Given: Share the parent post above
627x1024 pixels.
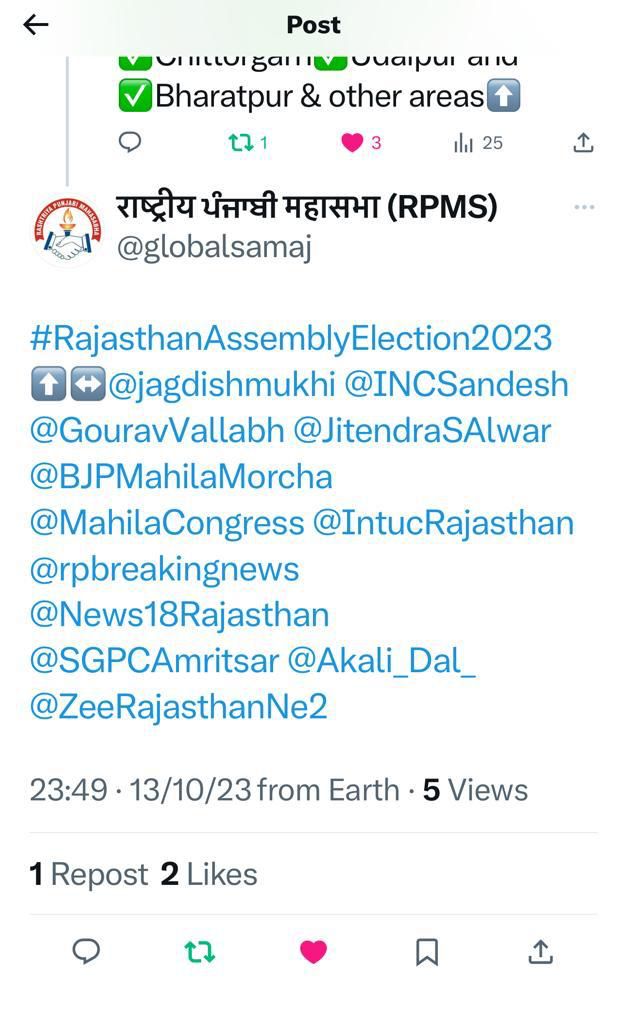Looking at the screenshot, I should coord(584,143).
